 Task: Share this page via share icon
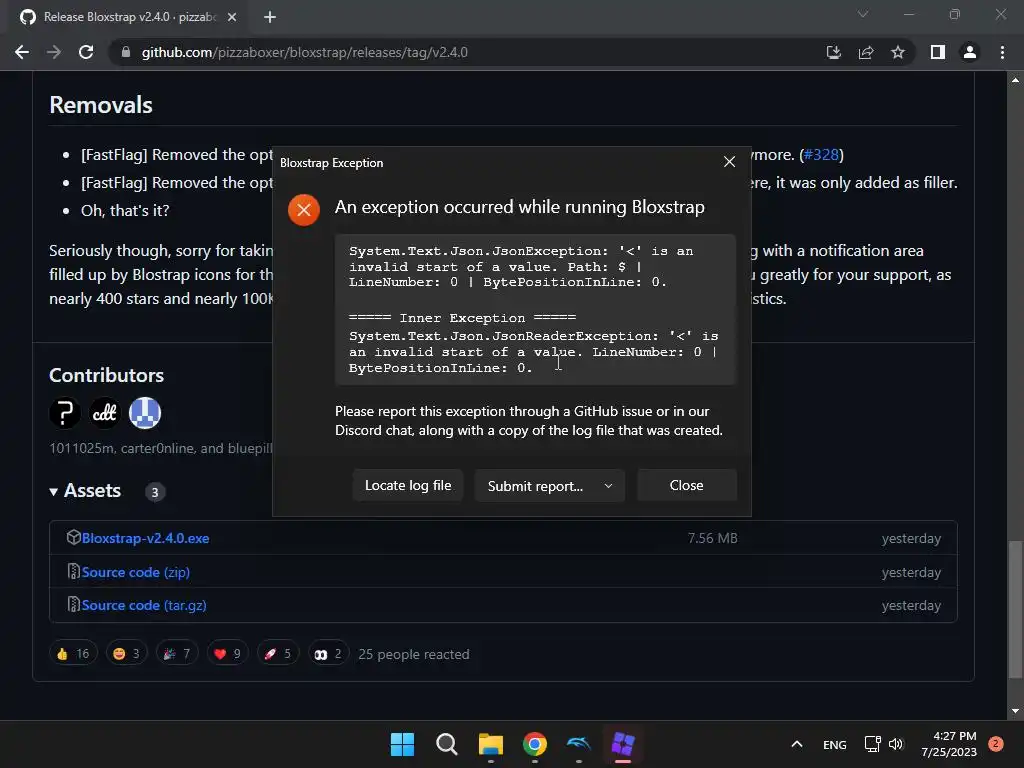[x=866, y=52]
